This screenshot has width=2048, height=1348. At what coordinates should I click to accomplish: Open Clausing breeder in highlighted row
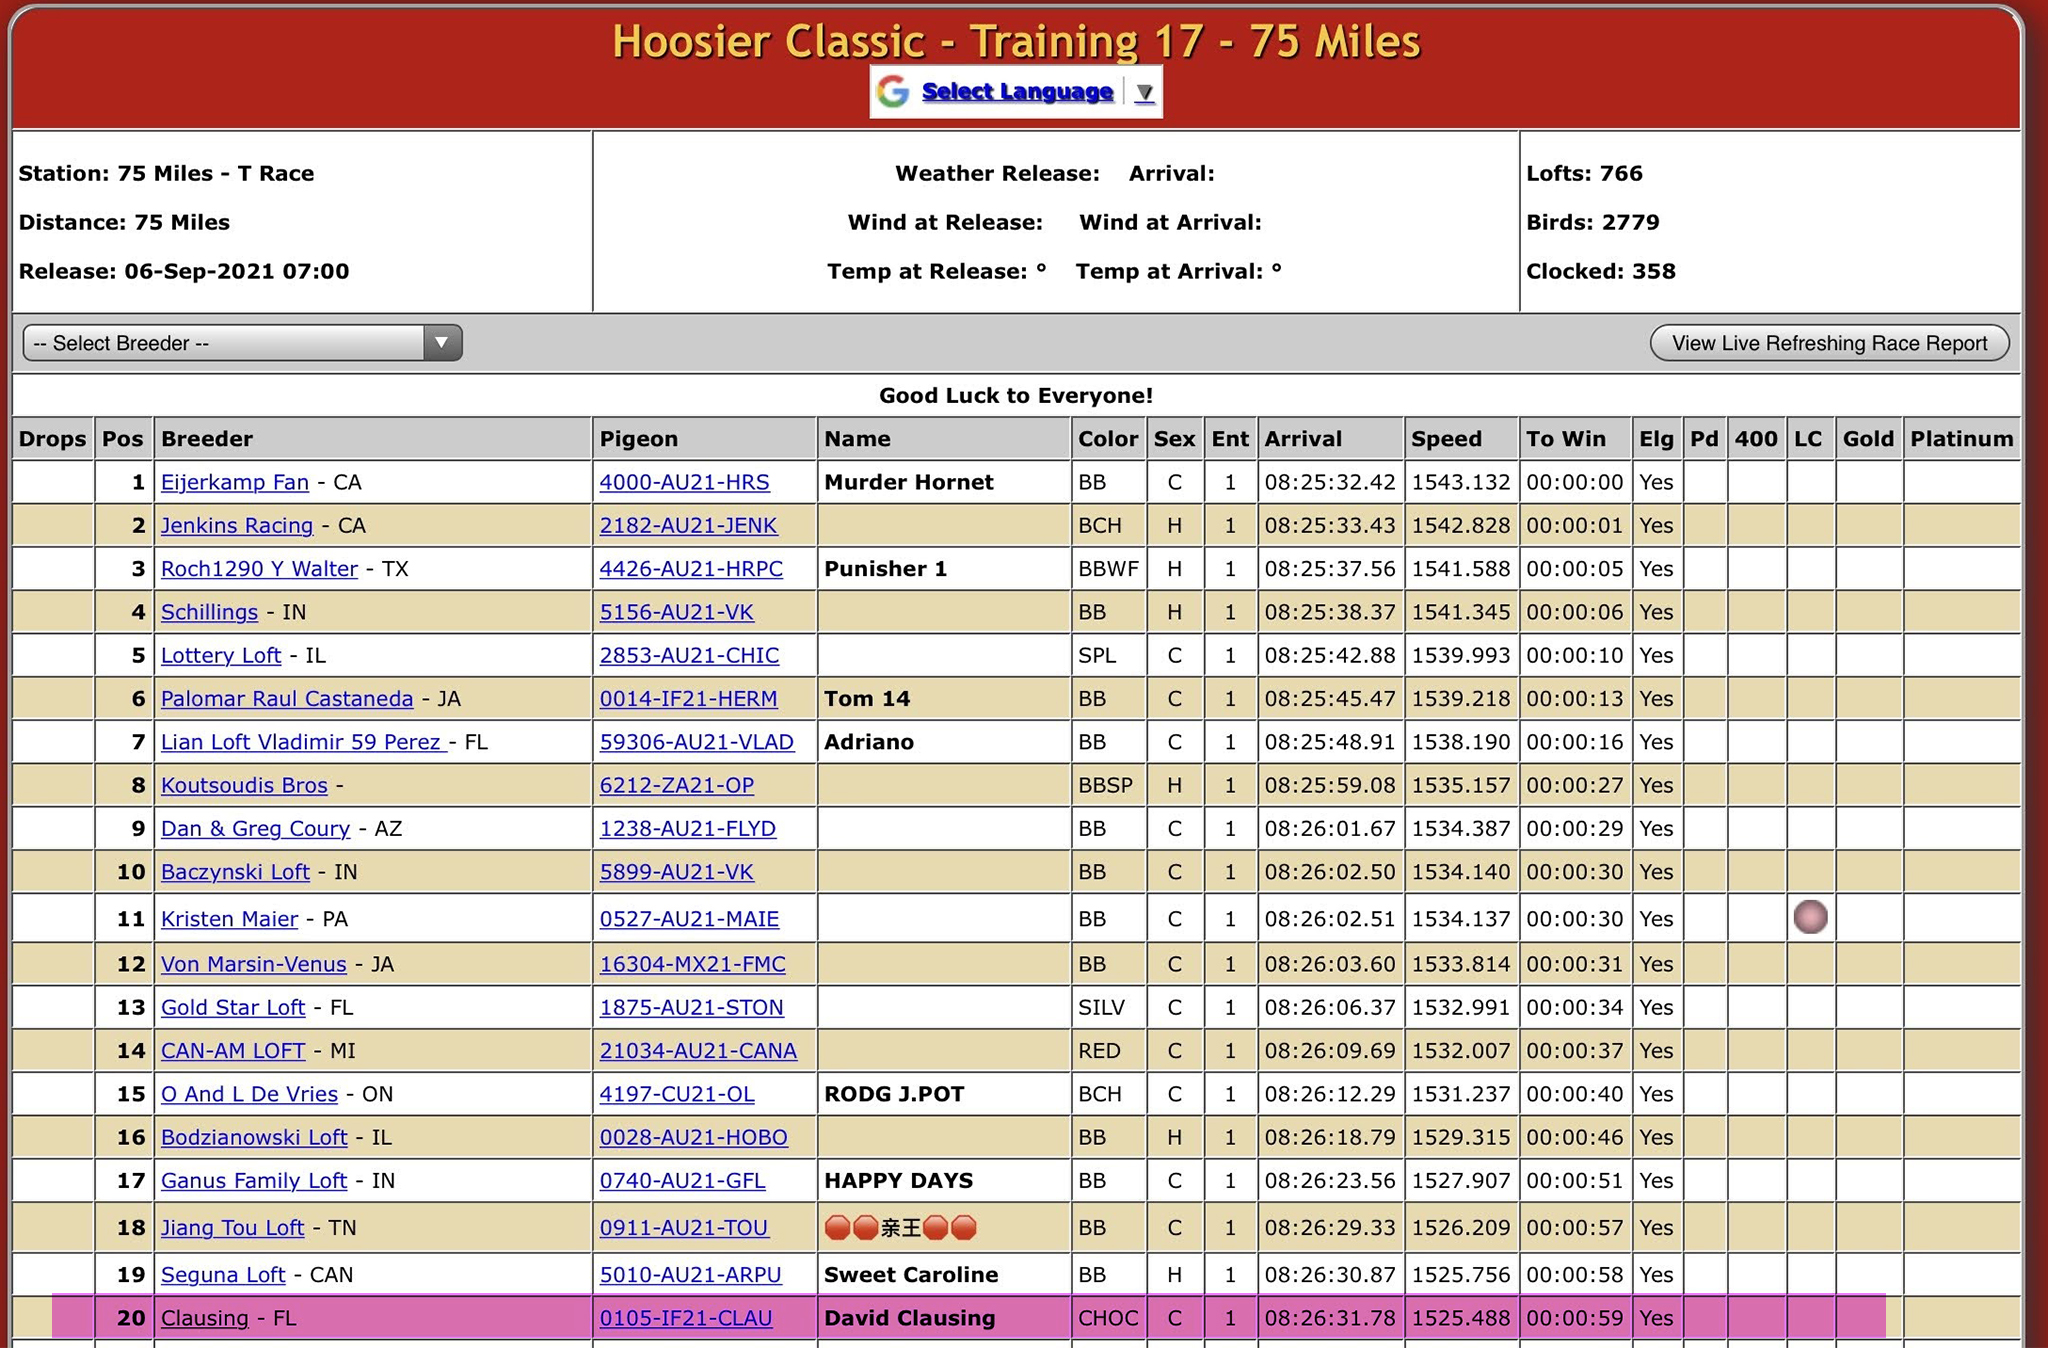pyautogui.click(x=205, y=1318)
